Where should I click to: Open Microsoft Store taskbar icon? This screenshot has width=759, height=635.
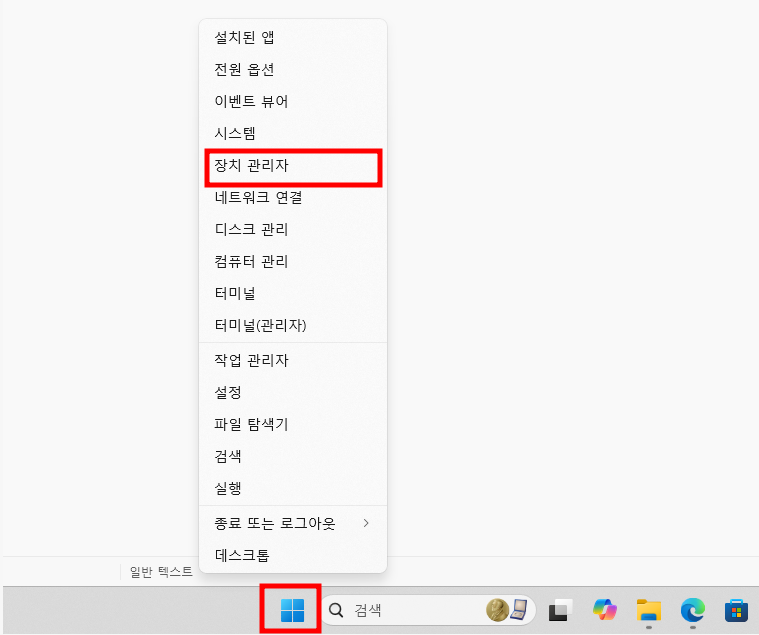coord(737,610)
